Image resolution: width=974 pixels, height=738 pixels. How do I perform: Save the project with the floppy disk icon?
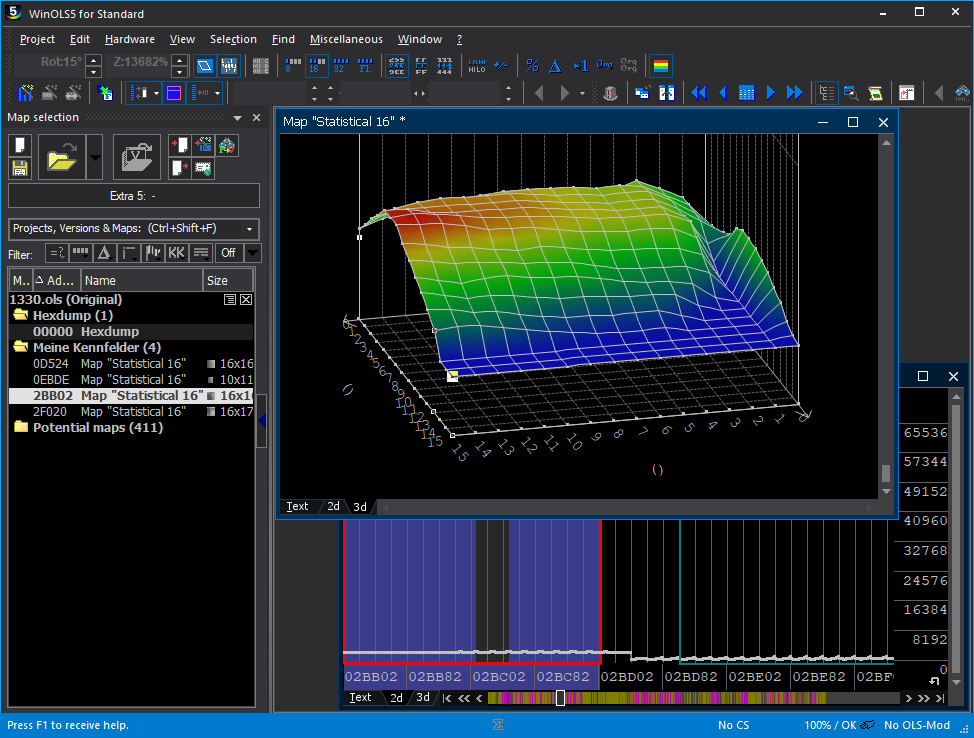(19, 168)
